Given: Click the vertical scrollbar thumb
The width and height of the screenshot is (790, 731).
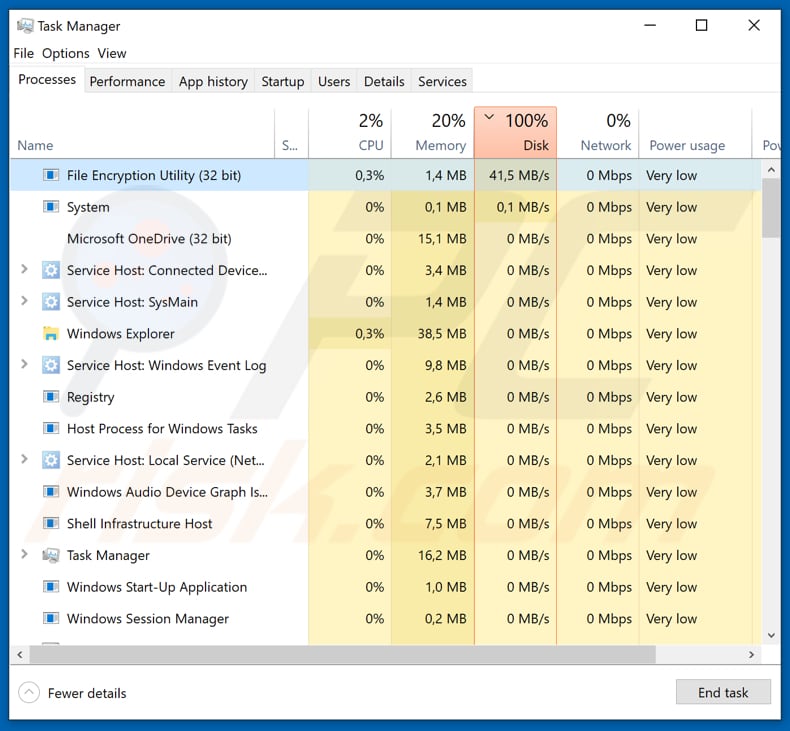Looking at the screenshot, I should tap(771, 208).
